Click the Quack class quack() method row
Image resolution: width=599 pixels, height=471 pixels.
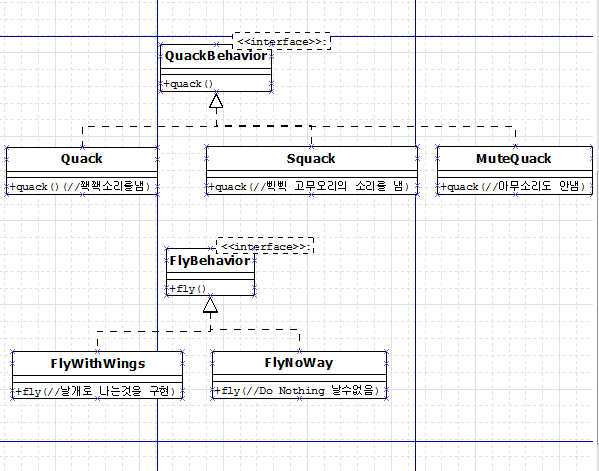82,186
